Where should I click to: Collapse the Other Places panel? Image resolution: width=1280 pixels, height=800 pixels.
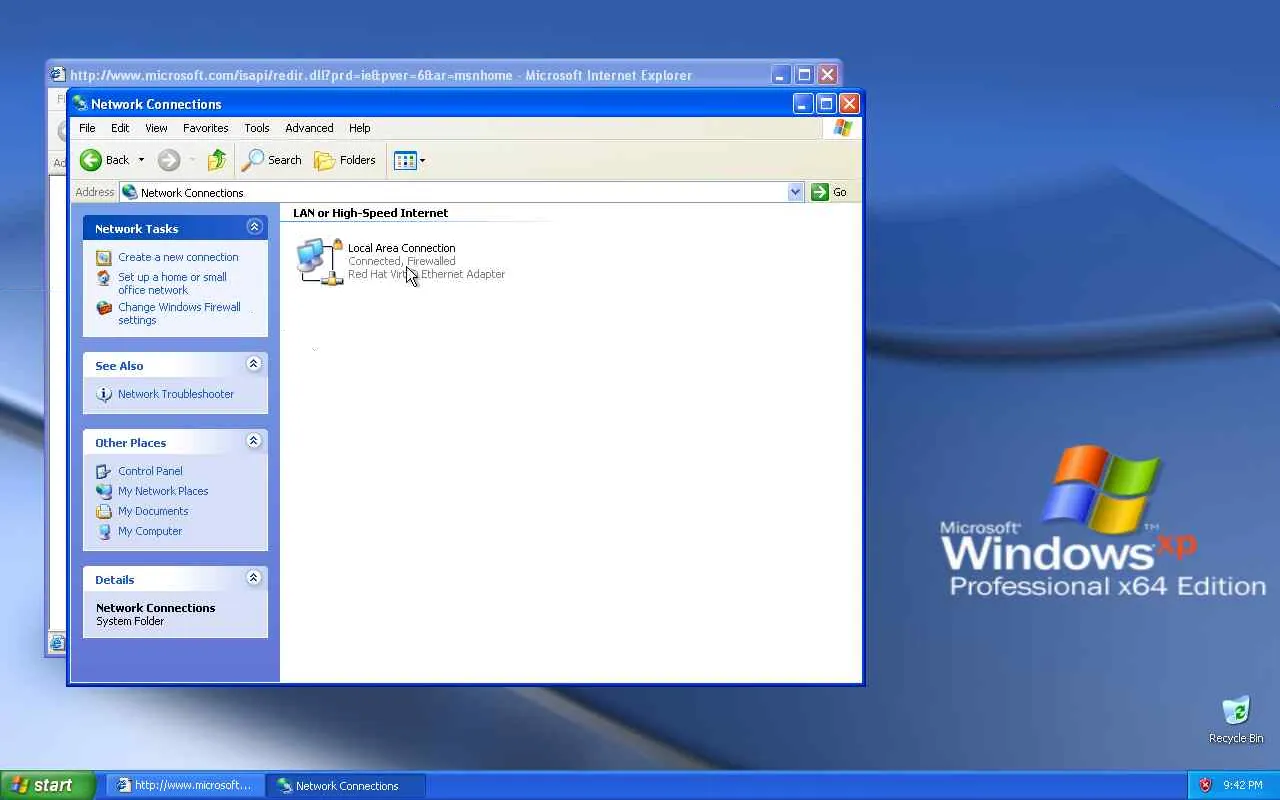click(x=254, y=441)
